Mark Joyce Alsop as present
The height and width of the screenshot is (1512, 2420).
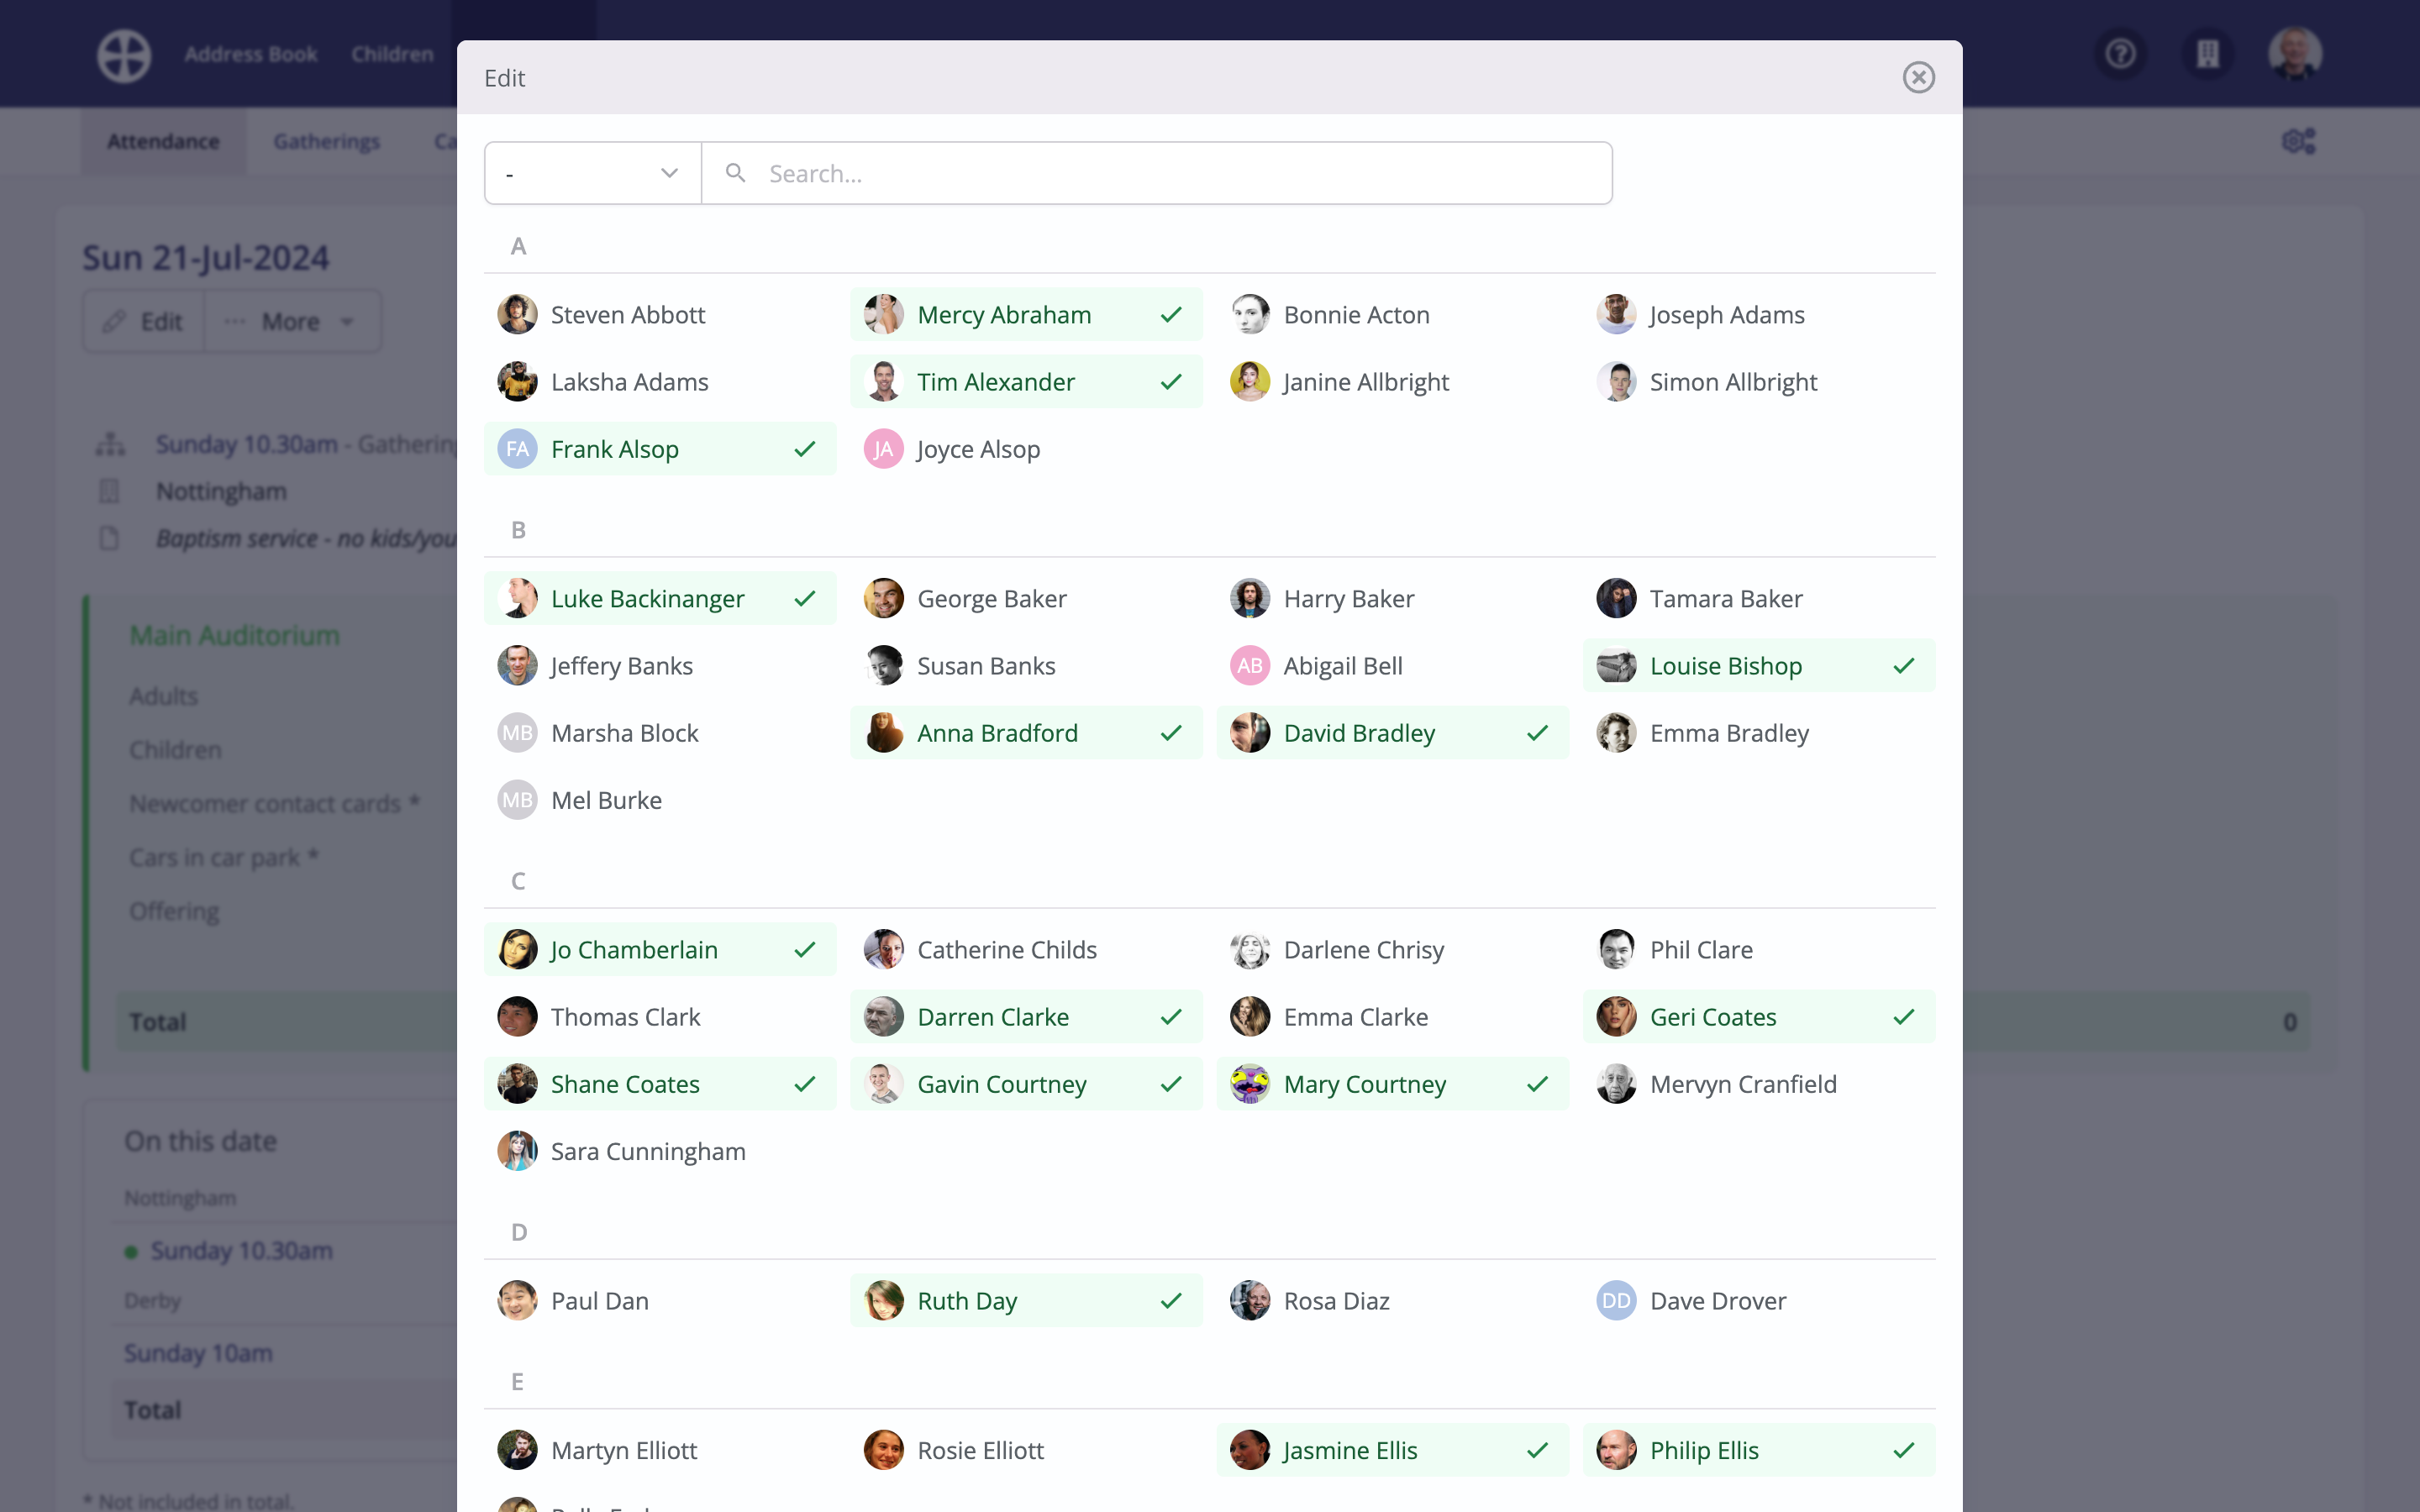pyautogui.click(x=1026, y=449)
